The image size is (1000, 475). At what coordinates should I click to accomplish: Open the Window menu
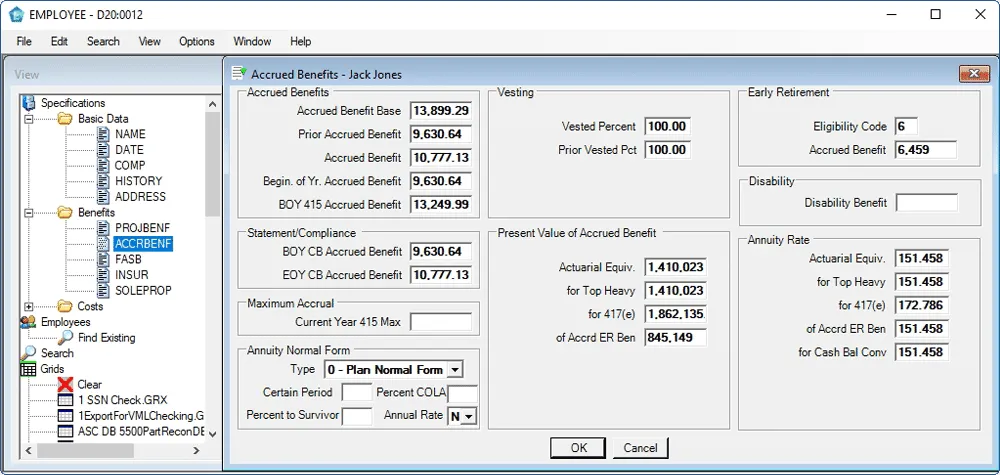coord(252,41)
